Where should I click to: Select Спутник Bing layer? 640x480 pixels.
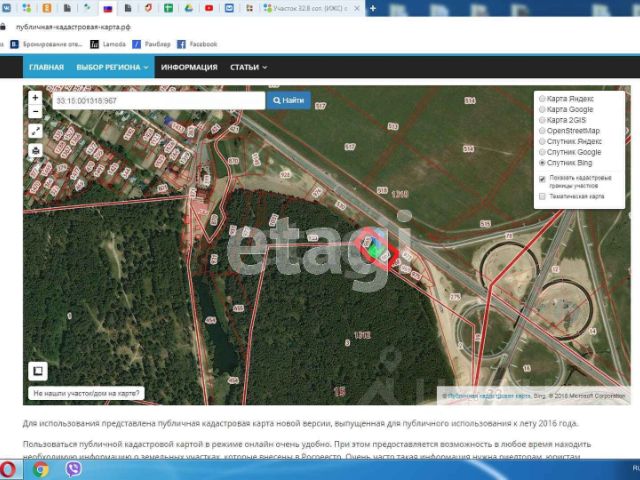pos(542,162)
